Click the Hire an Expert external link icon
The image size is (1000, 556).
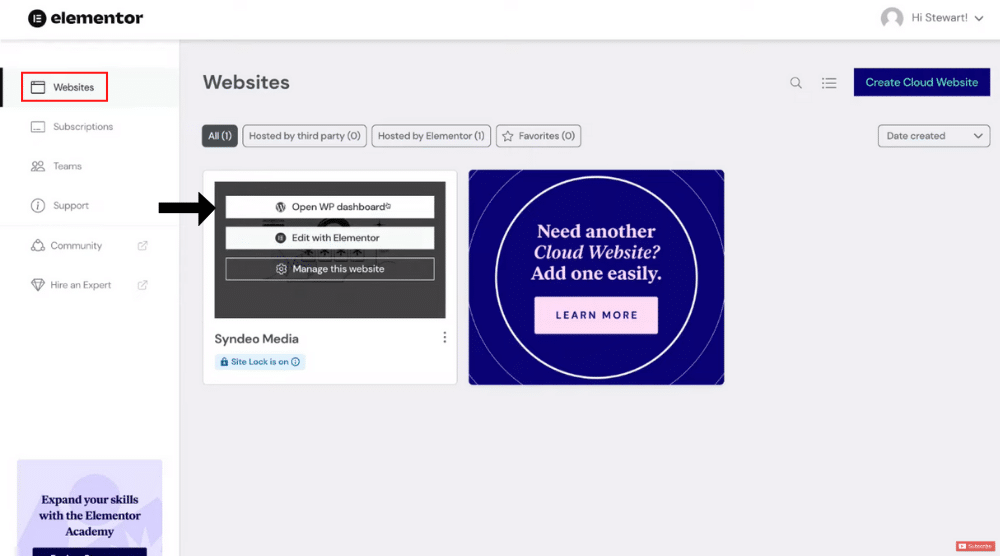[x=142, y=285]
